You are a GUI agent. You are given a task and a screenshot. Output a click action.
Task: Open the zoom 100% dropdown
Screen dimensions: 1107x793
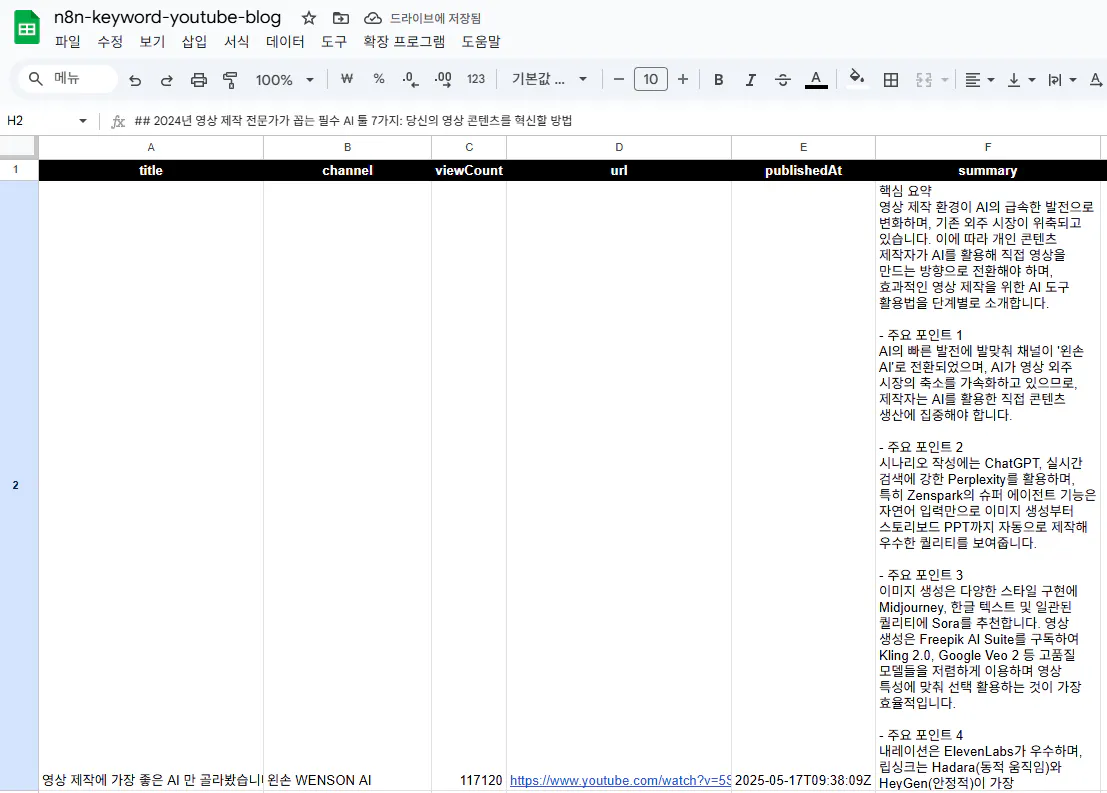(284, 80)
